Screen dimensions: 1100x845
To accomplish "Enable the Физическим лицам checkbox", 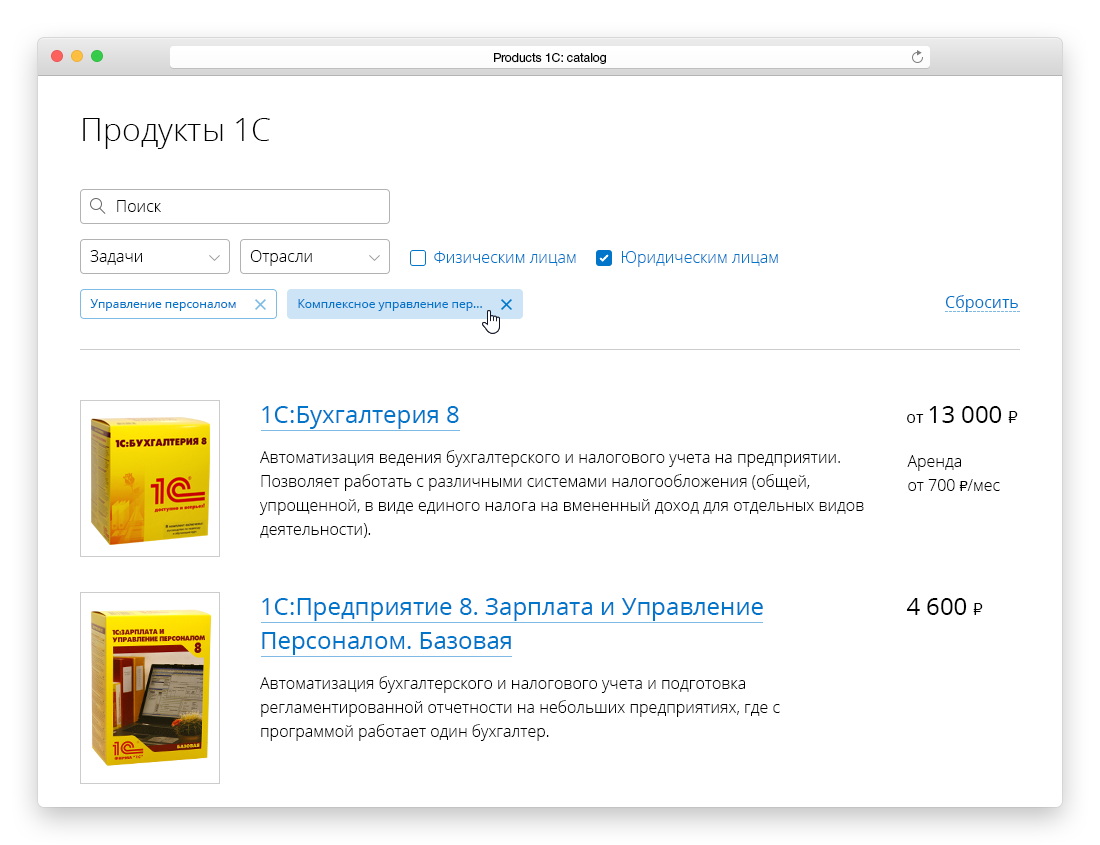I will pos(418,258).
